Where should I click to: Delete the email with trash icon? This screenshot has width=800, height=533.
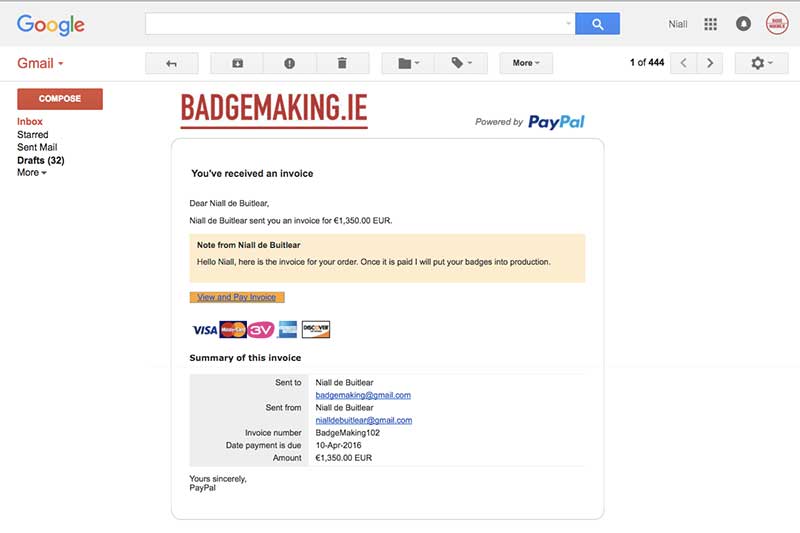342,63
